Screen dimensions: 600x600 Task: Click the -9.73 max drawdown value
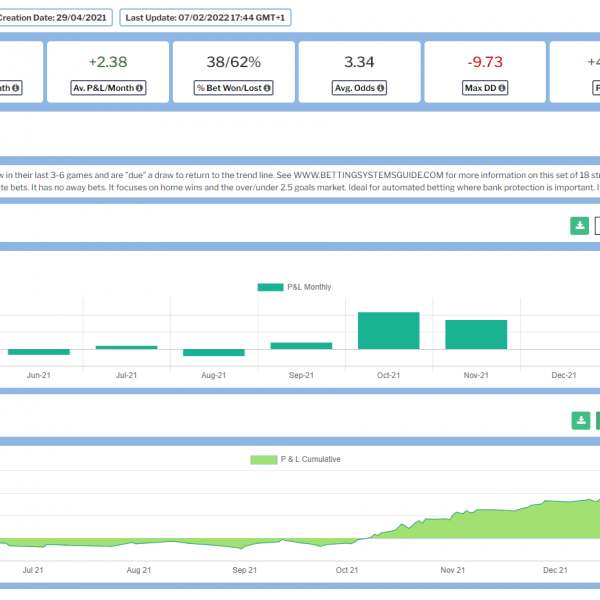485,62
